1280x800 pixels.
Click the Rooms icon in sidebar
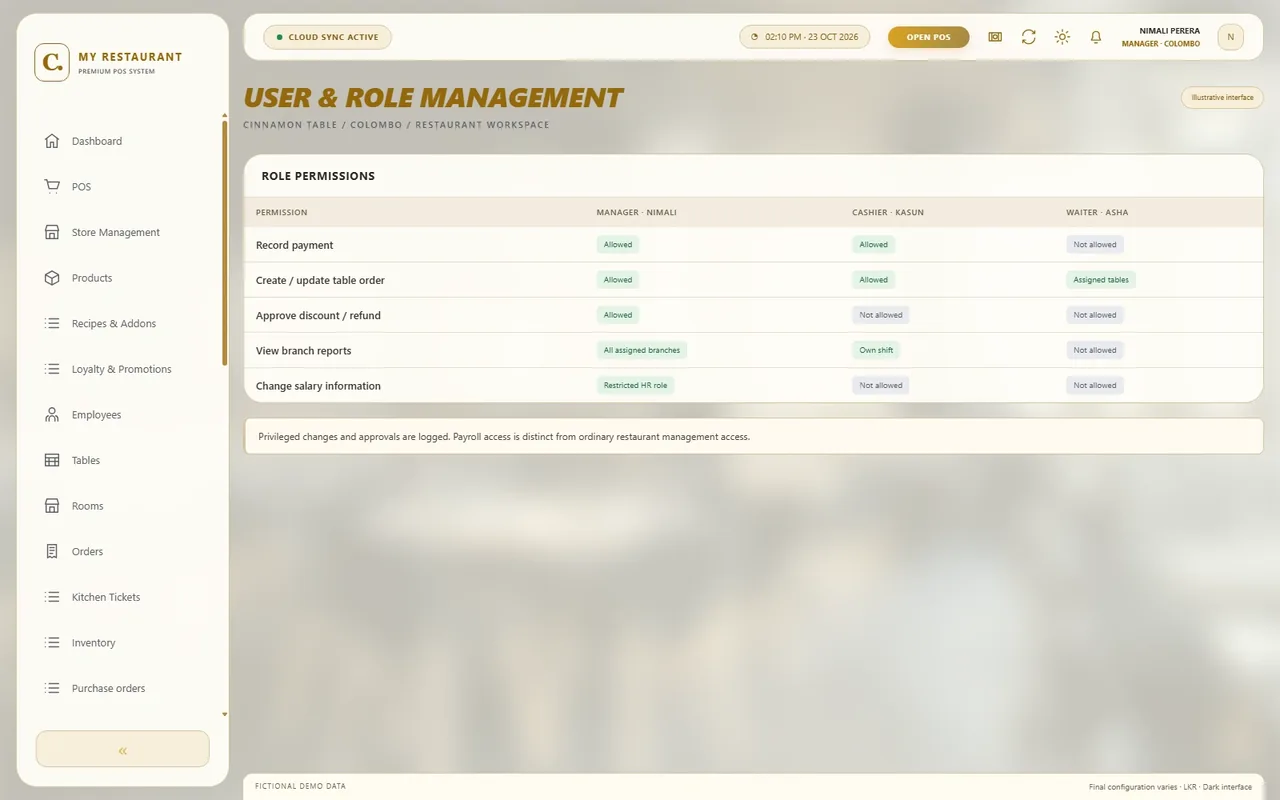(52, 506)
